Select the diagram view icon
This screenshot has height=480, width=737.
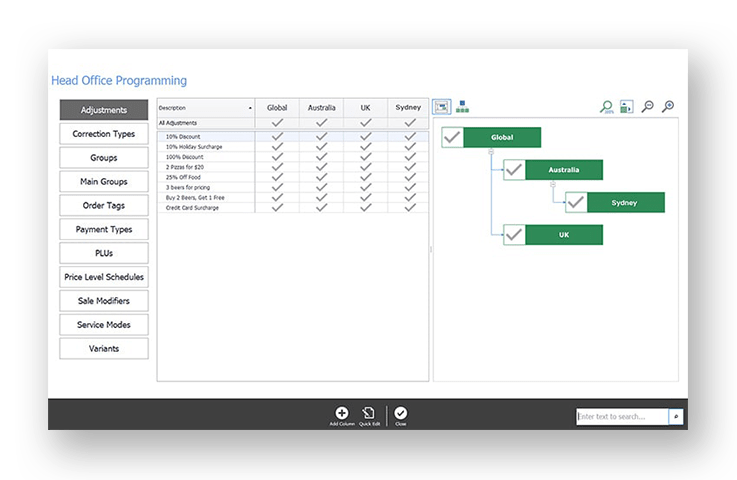441,107
